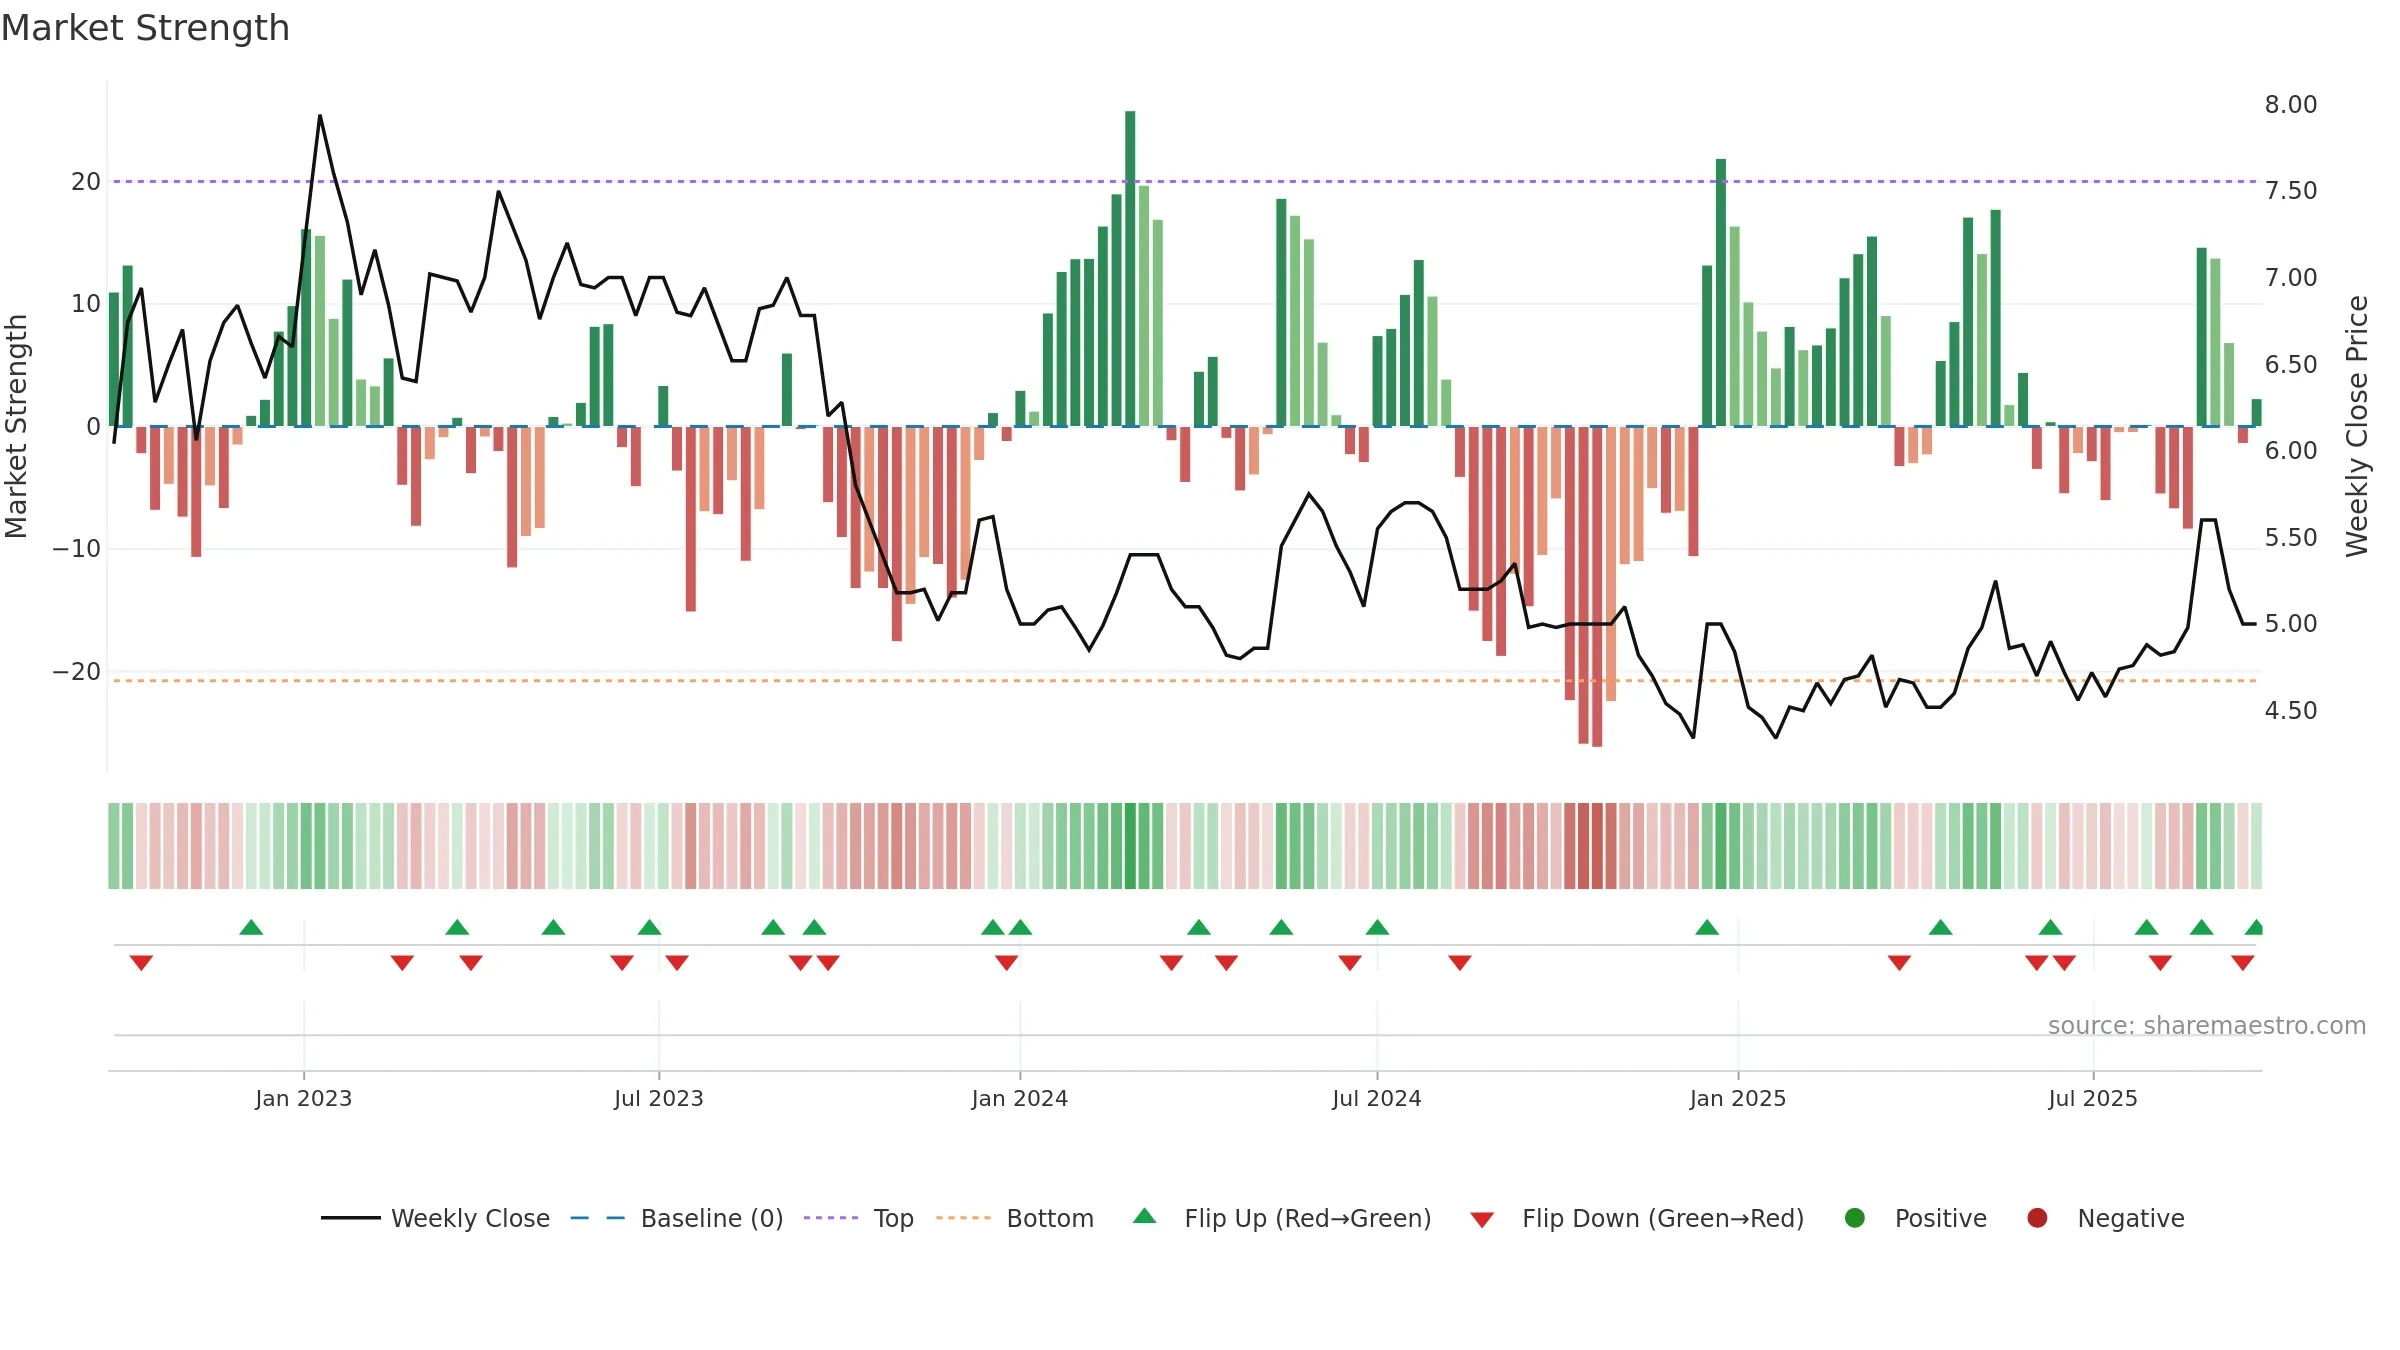Toggle the Top dotted line legend entry
This screenshot has width=2400, height=1350.
(858, 1218)
